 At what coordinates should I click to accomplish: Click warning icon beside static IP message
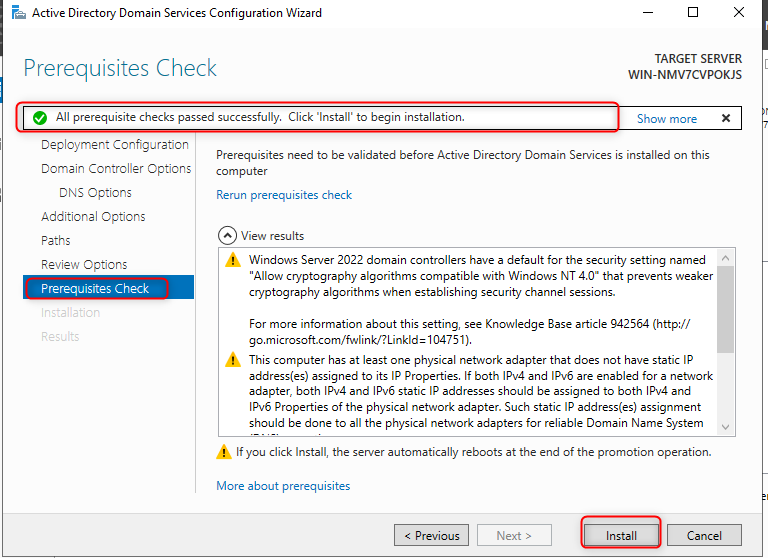(x=233, y=360)
